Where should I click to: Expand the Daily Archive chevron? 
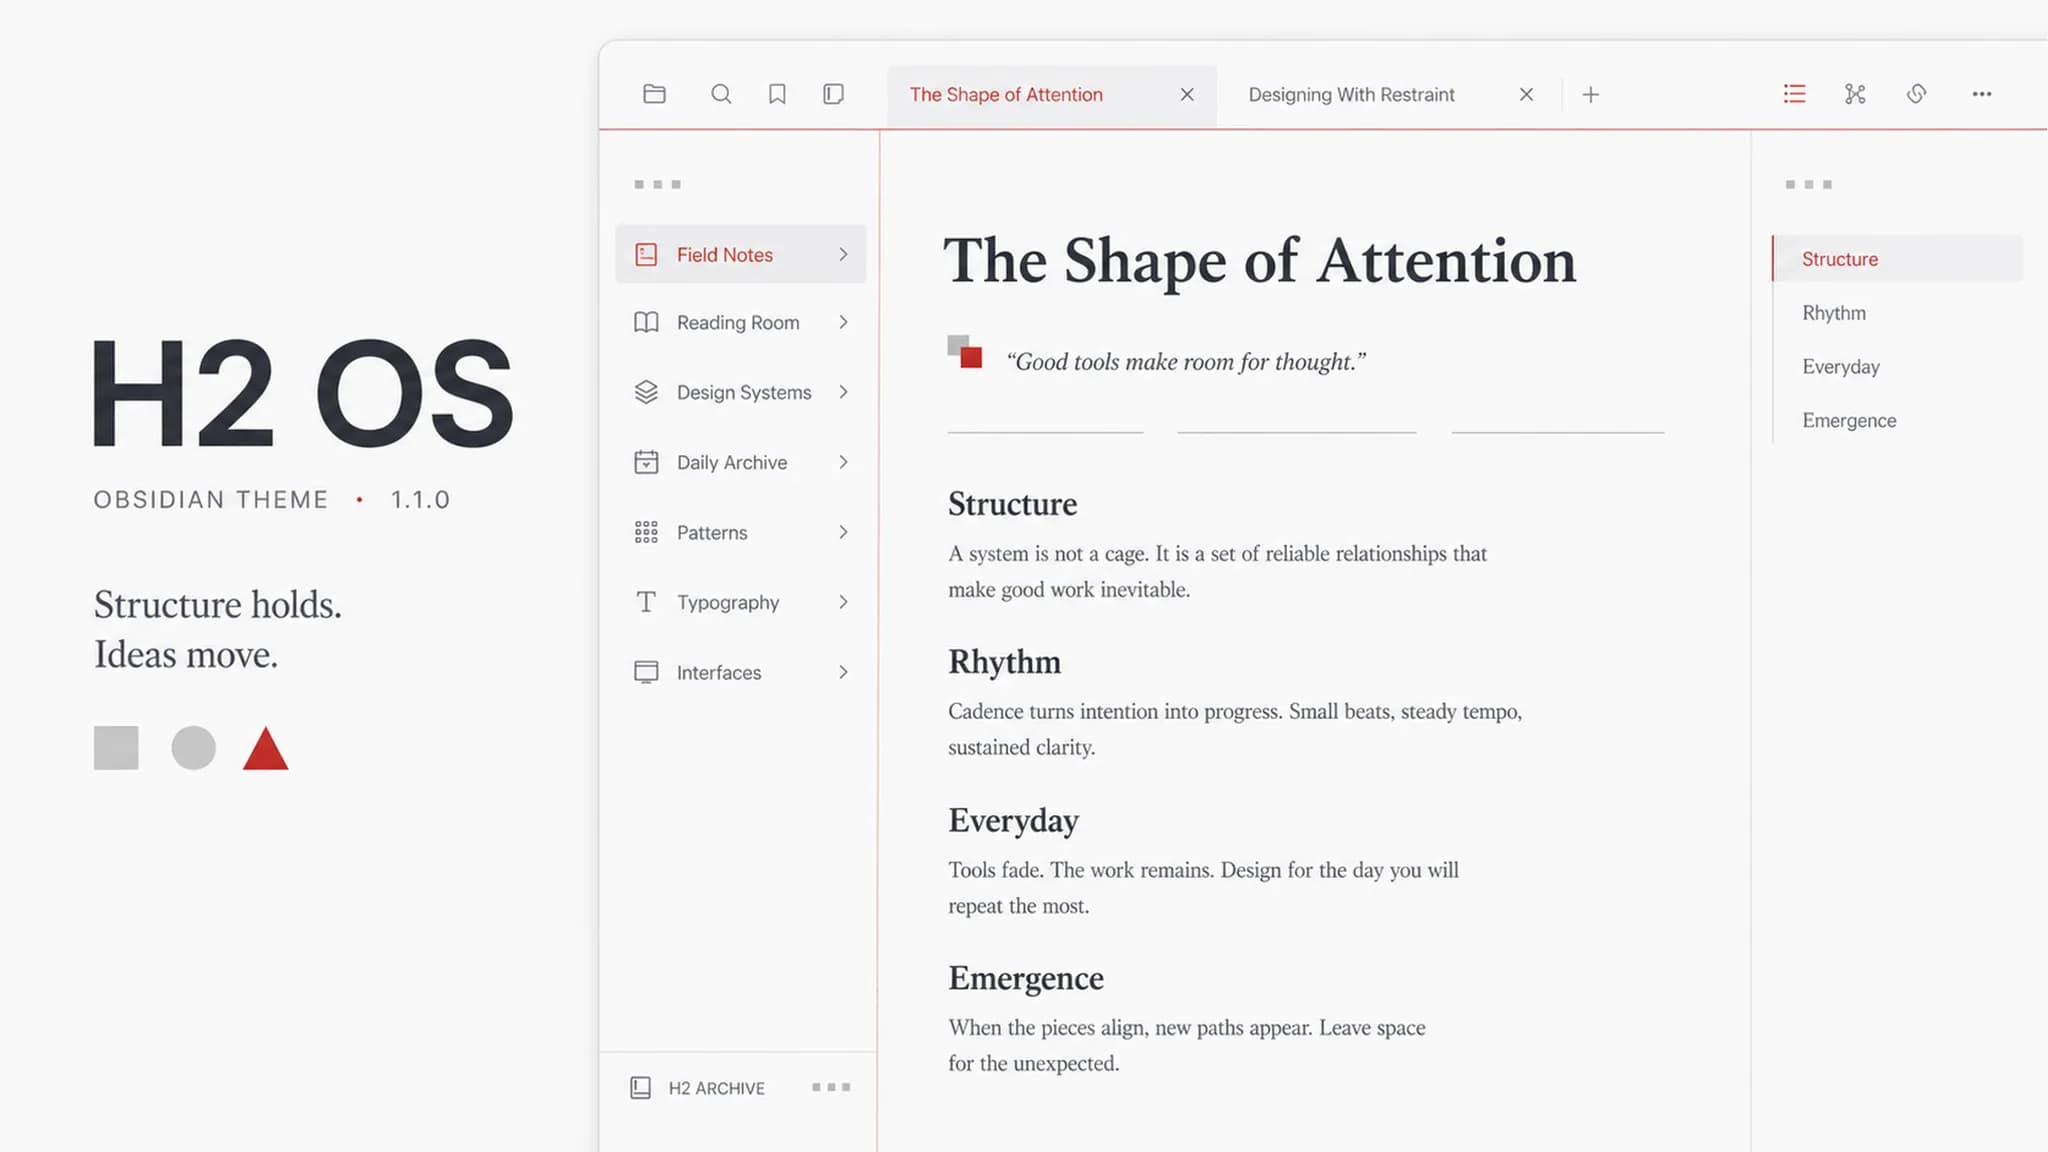843,462
